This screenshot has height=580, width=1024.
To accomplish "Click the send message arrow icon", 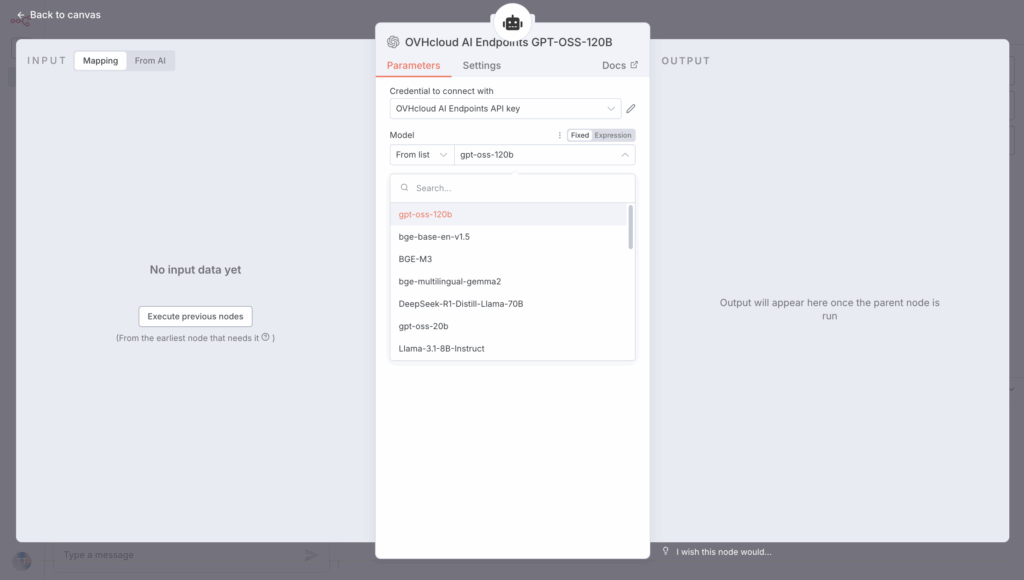I will 312,555.
